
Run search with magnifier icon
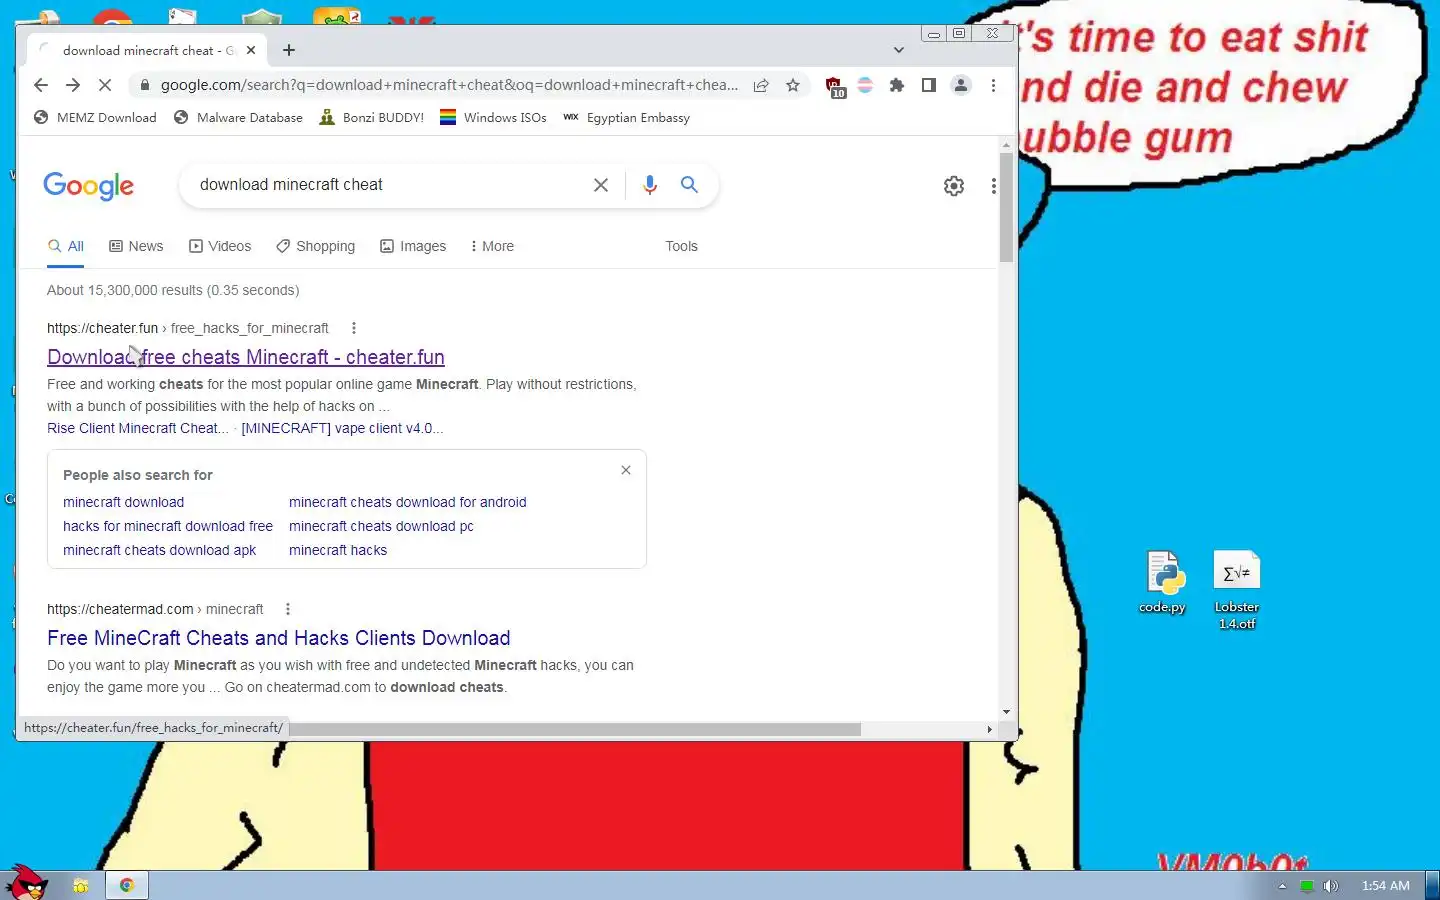coord(689,184)
